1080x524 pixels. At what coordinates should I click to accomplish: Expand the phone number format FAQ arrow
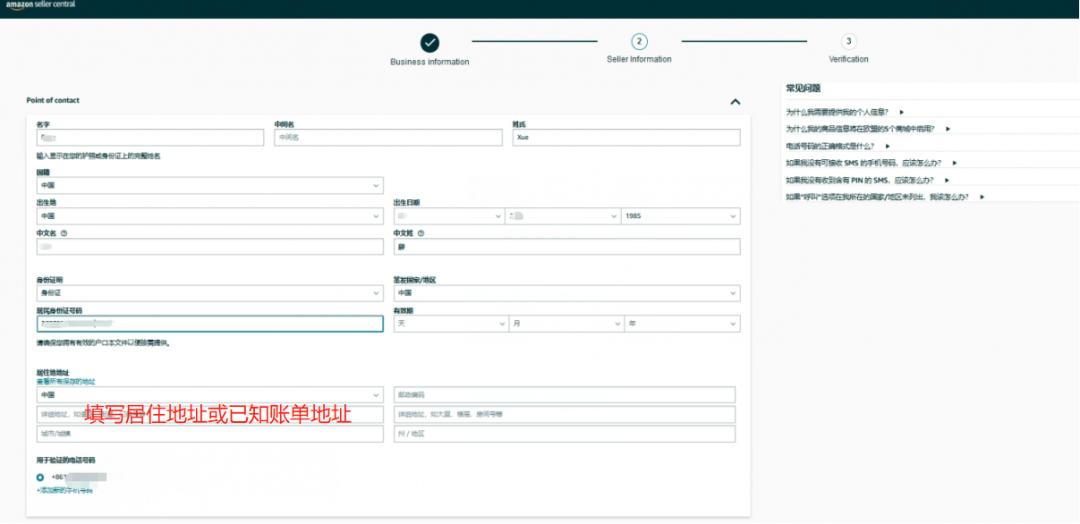[886, 146]
